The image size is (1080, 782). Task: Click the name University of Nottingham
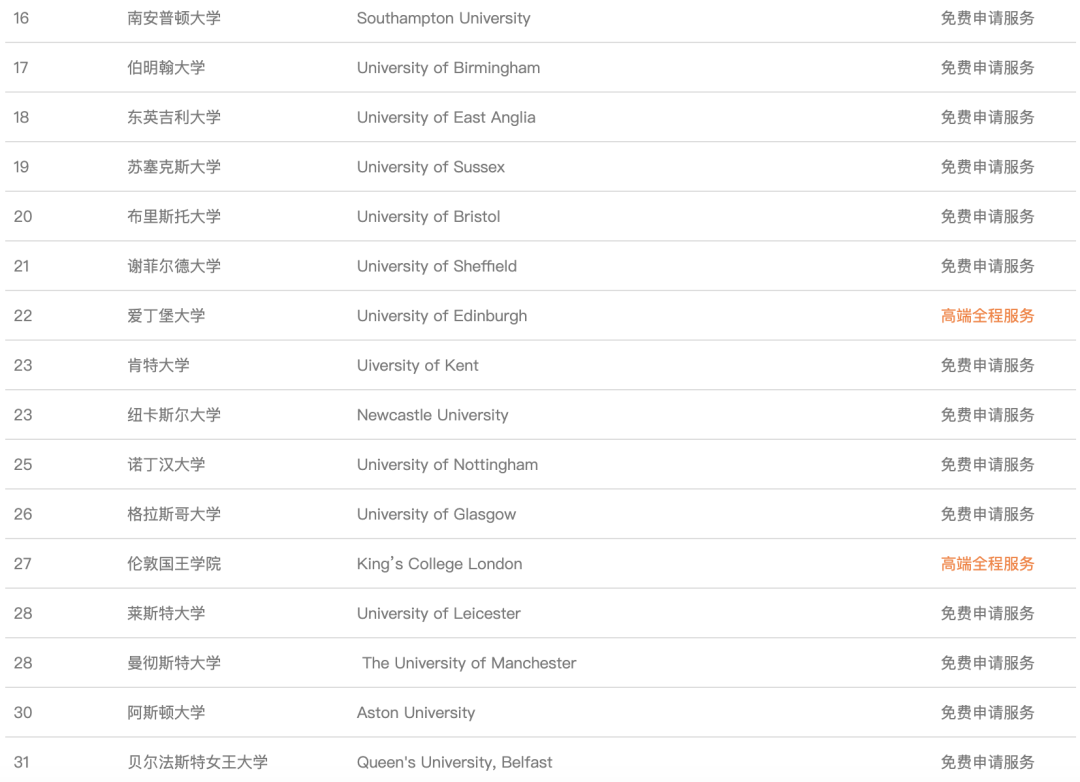pyautogui.click(x=447, y=465)
